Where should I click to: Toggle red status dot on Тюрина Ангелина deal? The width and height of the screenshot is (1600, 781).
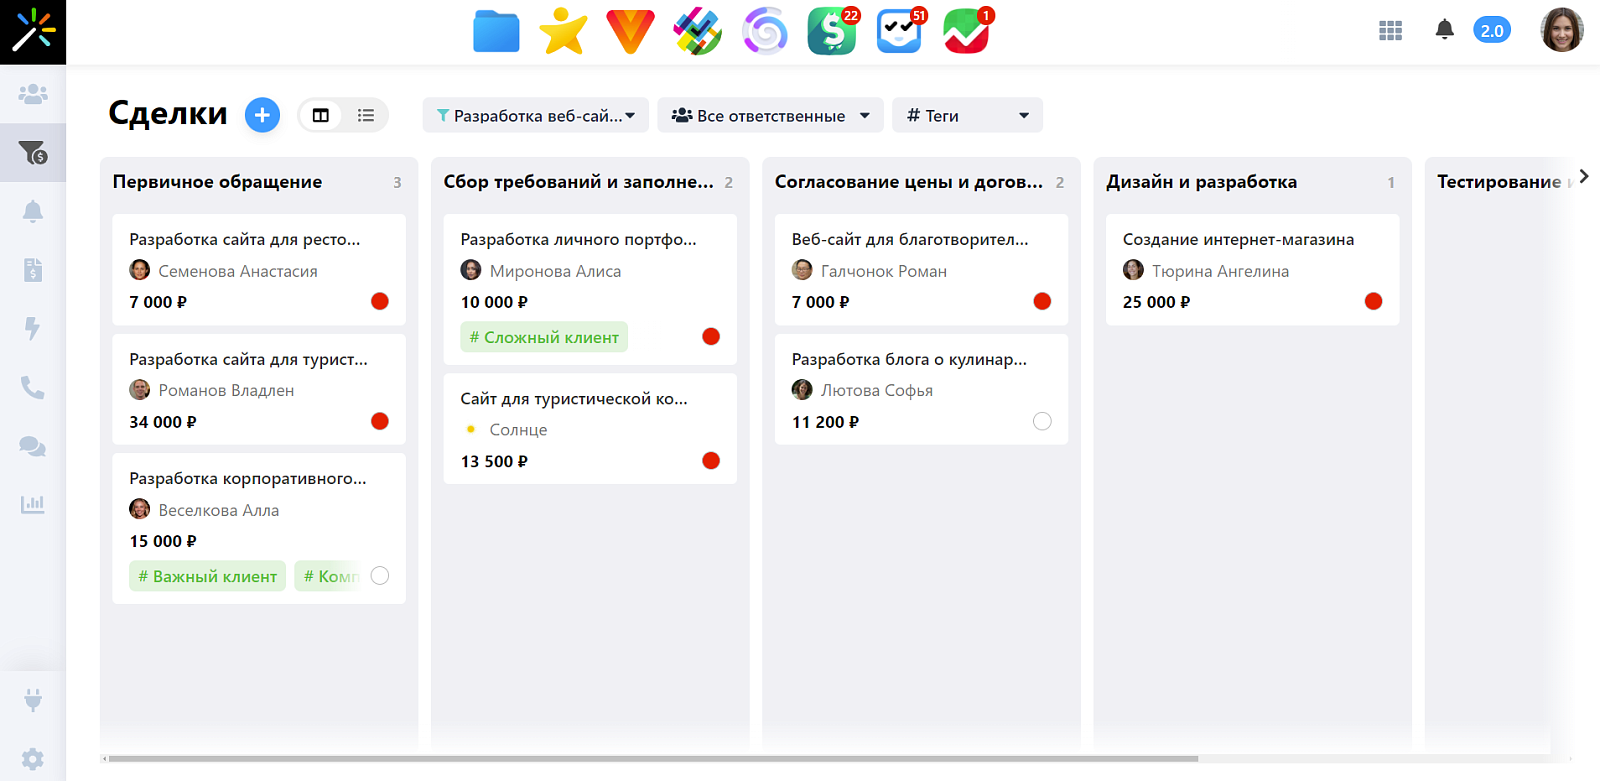click(x=1374, y=301)
